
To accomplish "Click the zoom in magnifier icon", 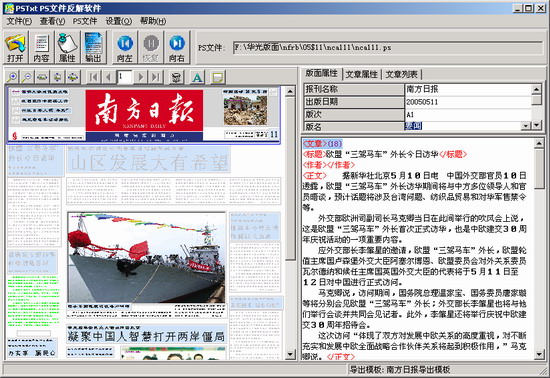I will click(x=12, y=77).
